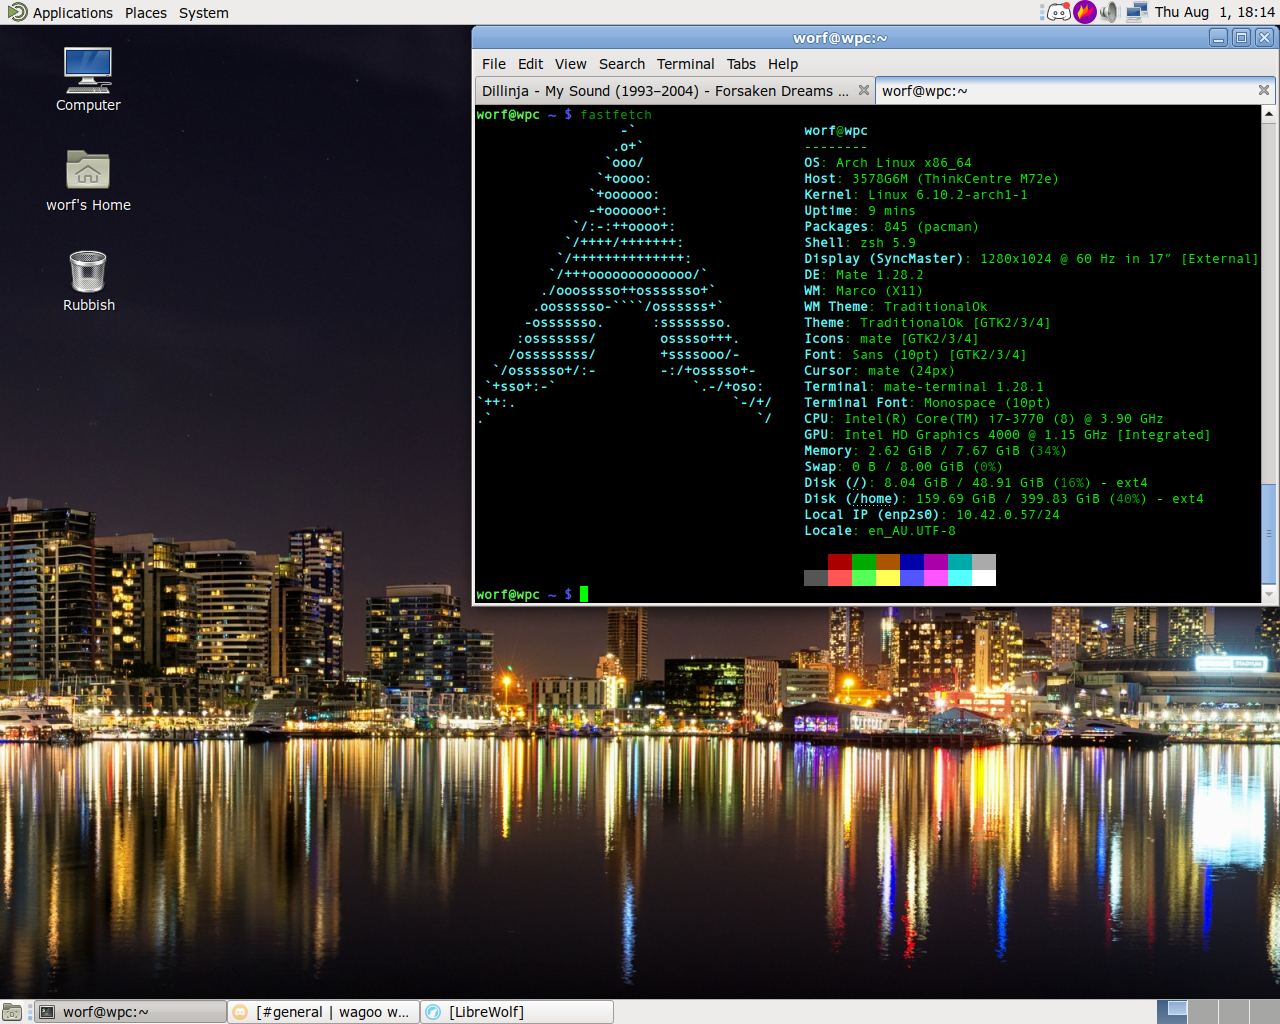Switch to LibreWolf in the taskbar
The width and height of the screenshot is (1280, 1024).
(x=516, y=1012)
